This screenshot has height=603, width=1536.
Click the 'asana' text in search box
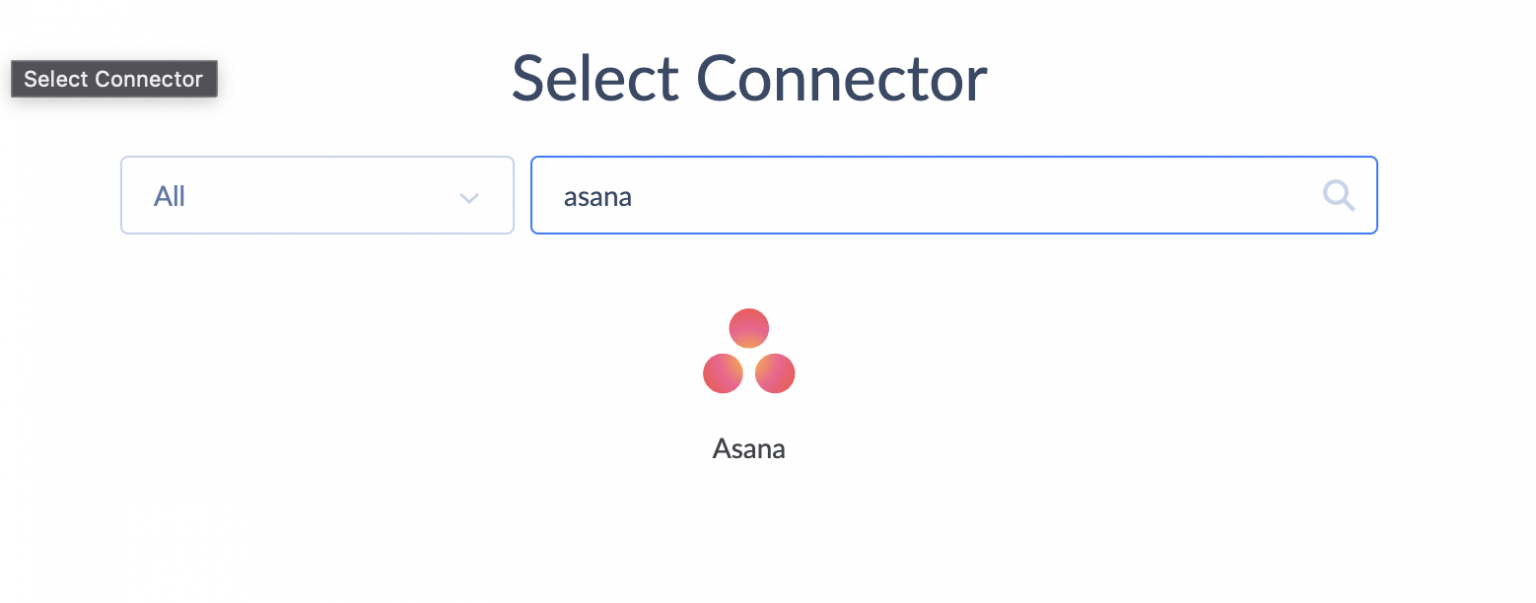coord(597,197)
